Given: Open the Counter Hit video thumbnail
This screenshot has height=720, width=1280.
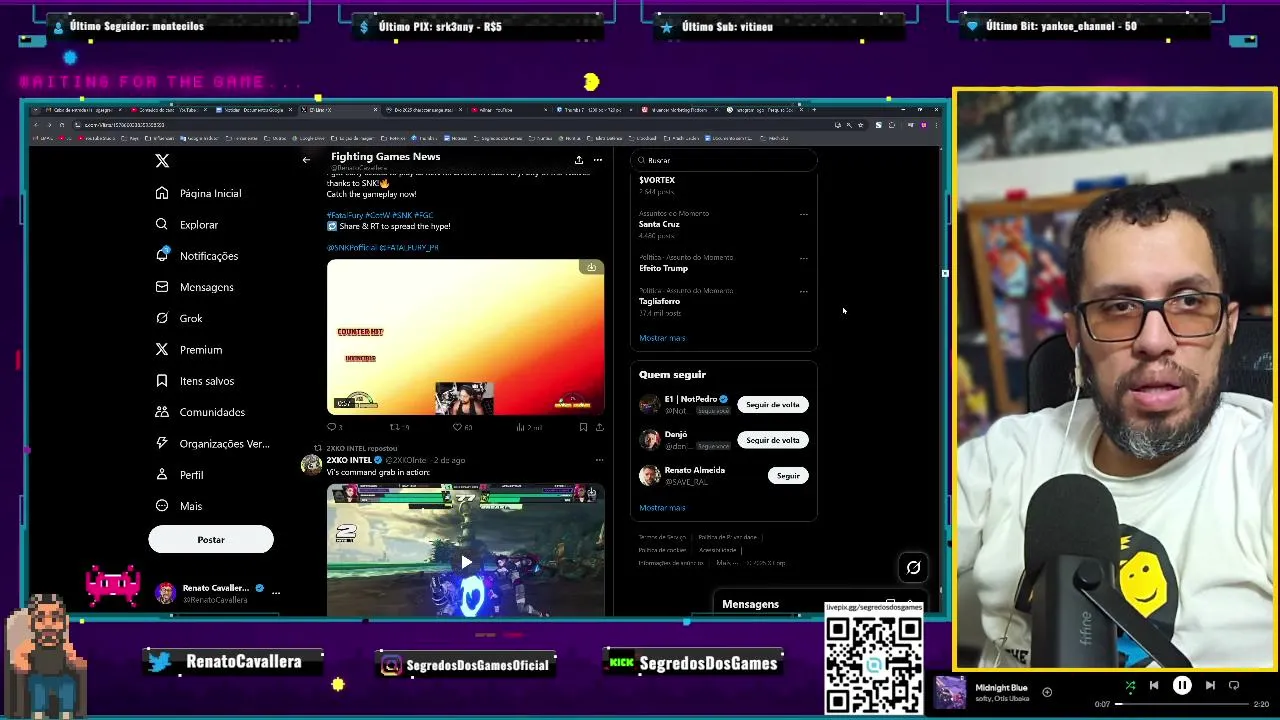Looking at the screenshot, I should coord(465,337).
